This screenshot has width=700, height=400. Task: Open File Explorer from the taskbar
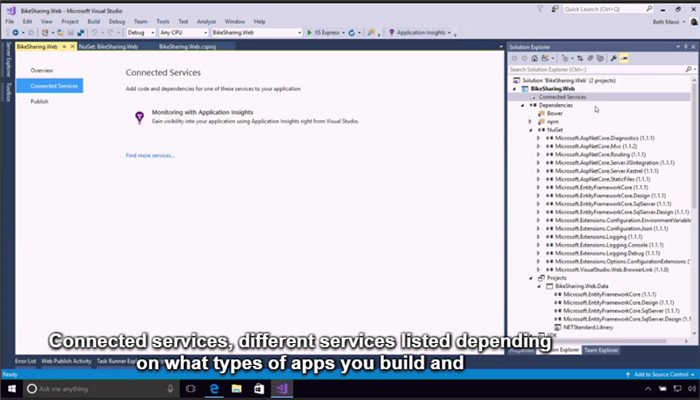coord(237,388)
